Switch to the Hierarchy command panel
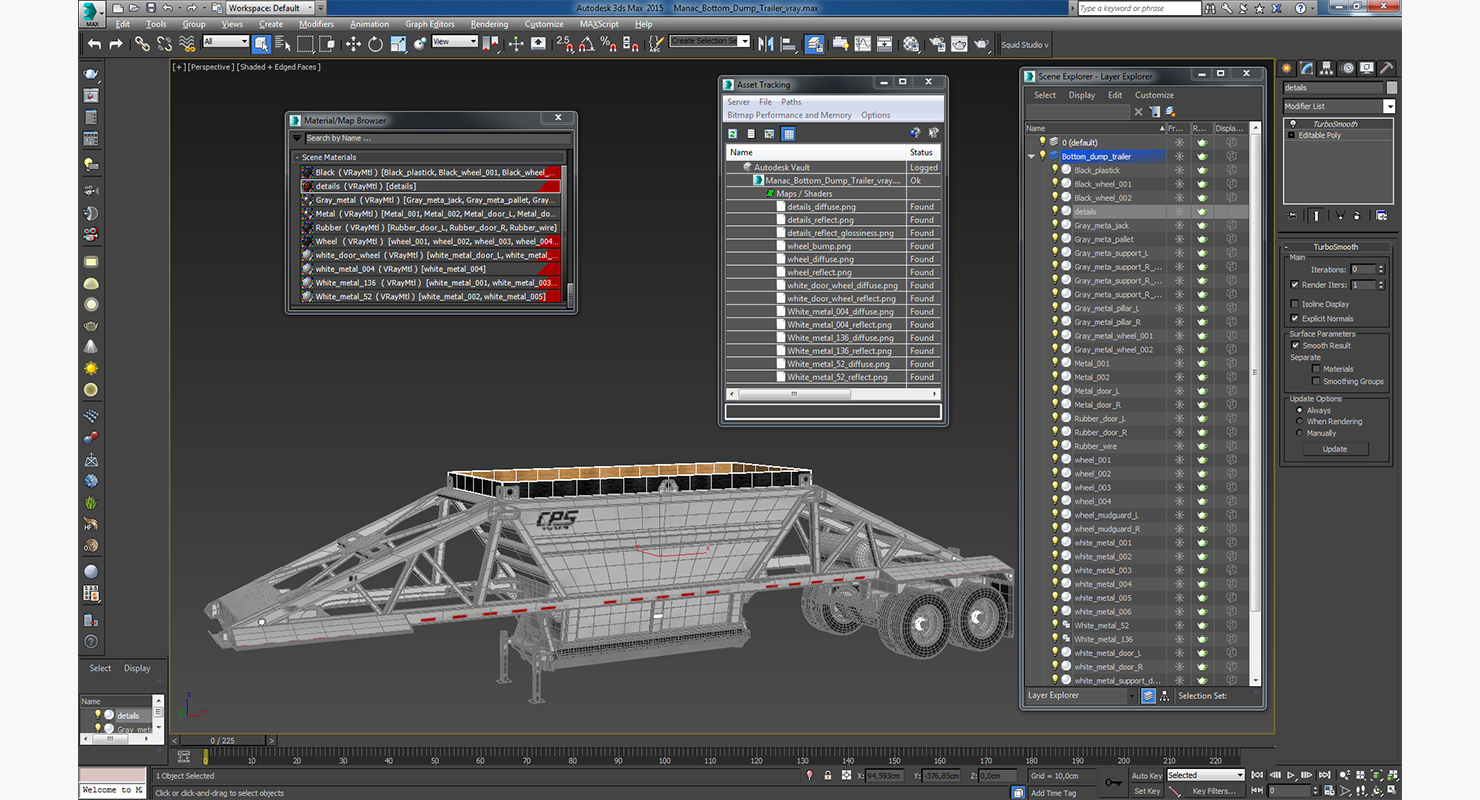This screenshot has height=800, width=1480. [x=1327, y=68]
